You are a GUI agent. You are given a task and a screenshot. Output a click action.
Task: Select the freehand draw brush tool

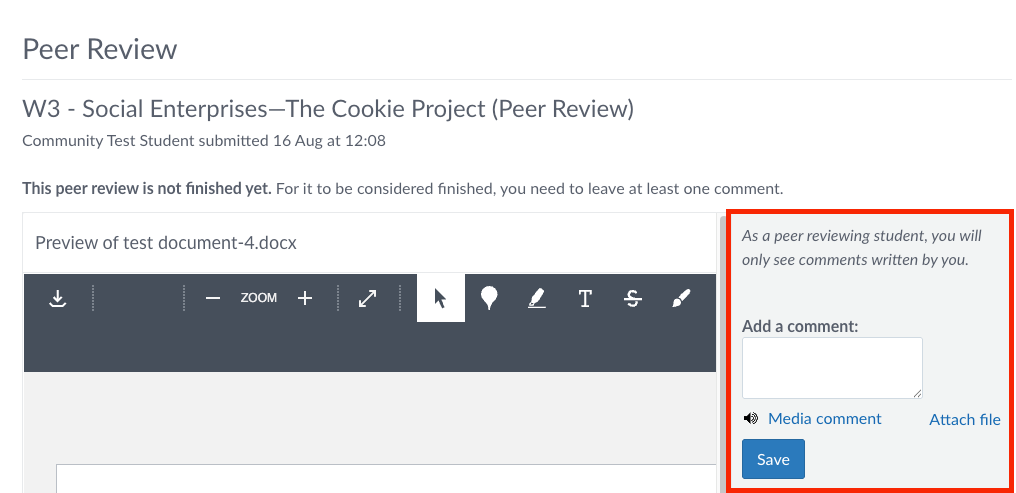click(681, 298)
